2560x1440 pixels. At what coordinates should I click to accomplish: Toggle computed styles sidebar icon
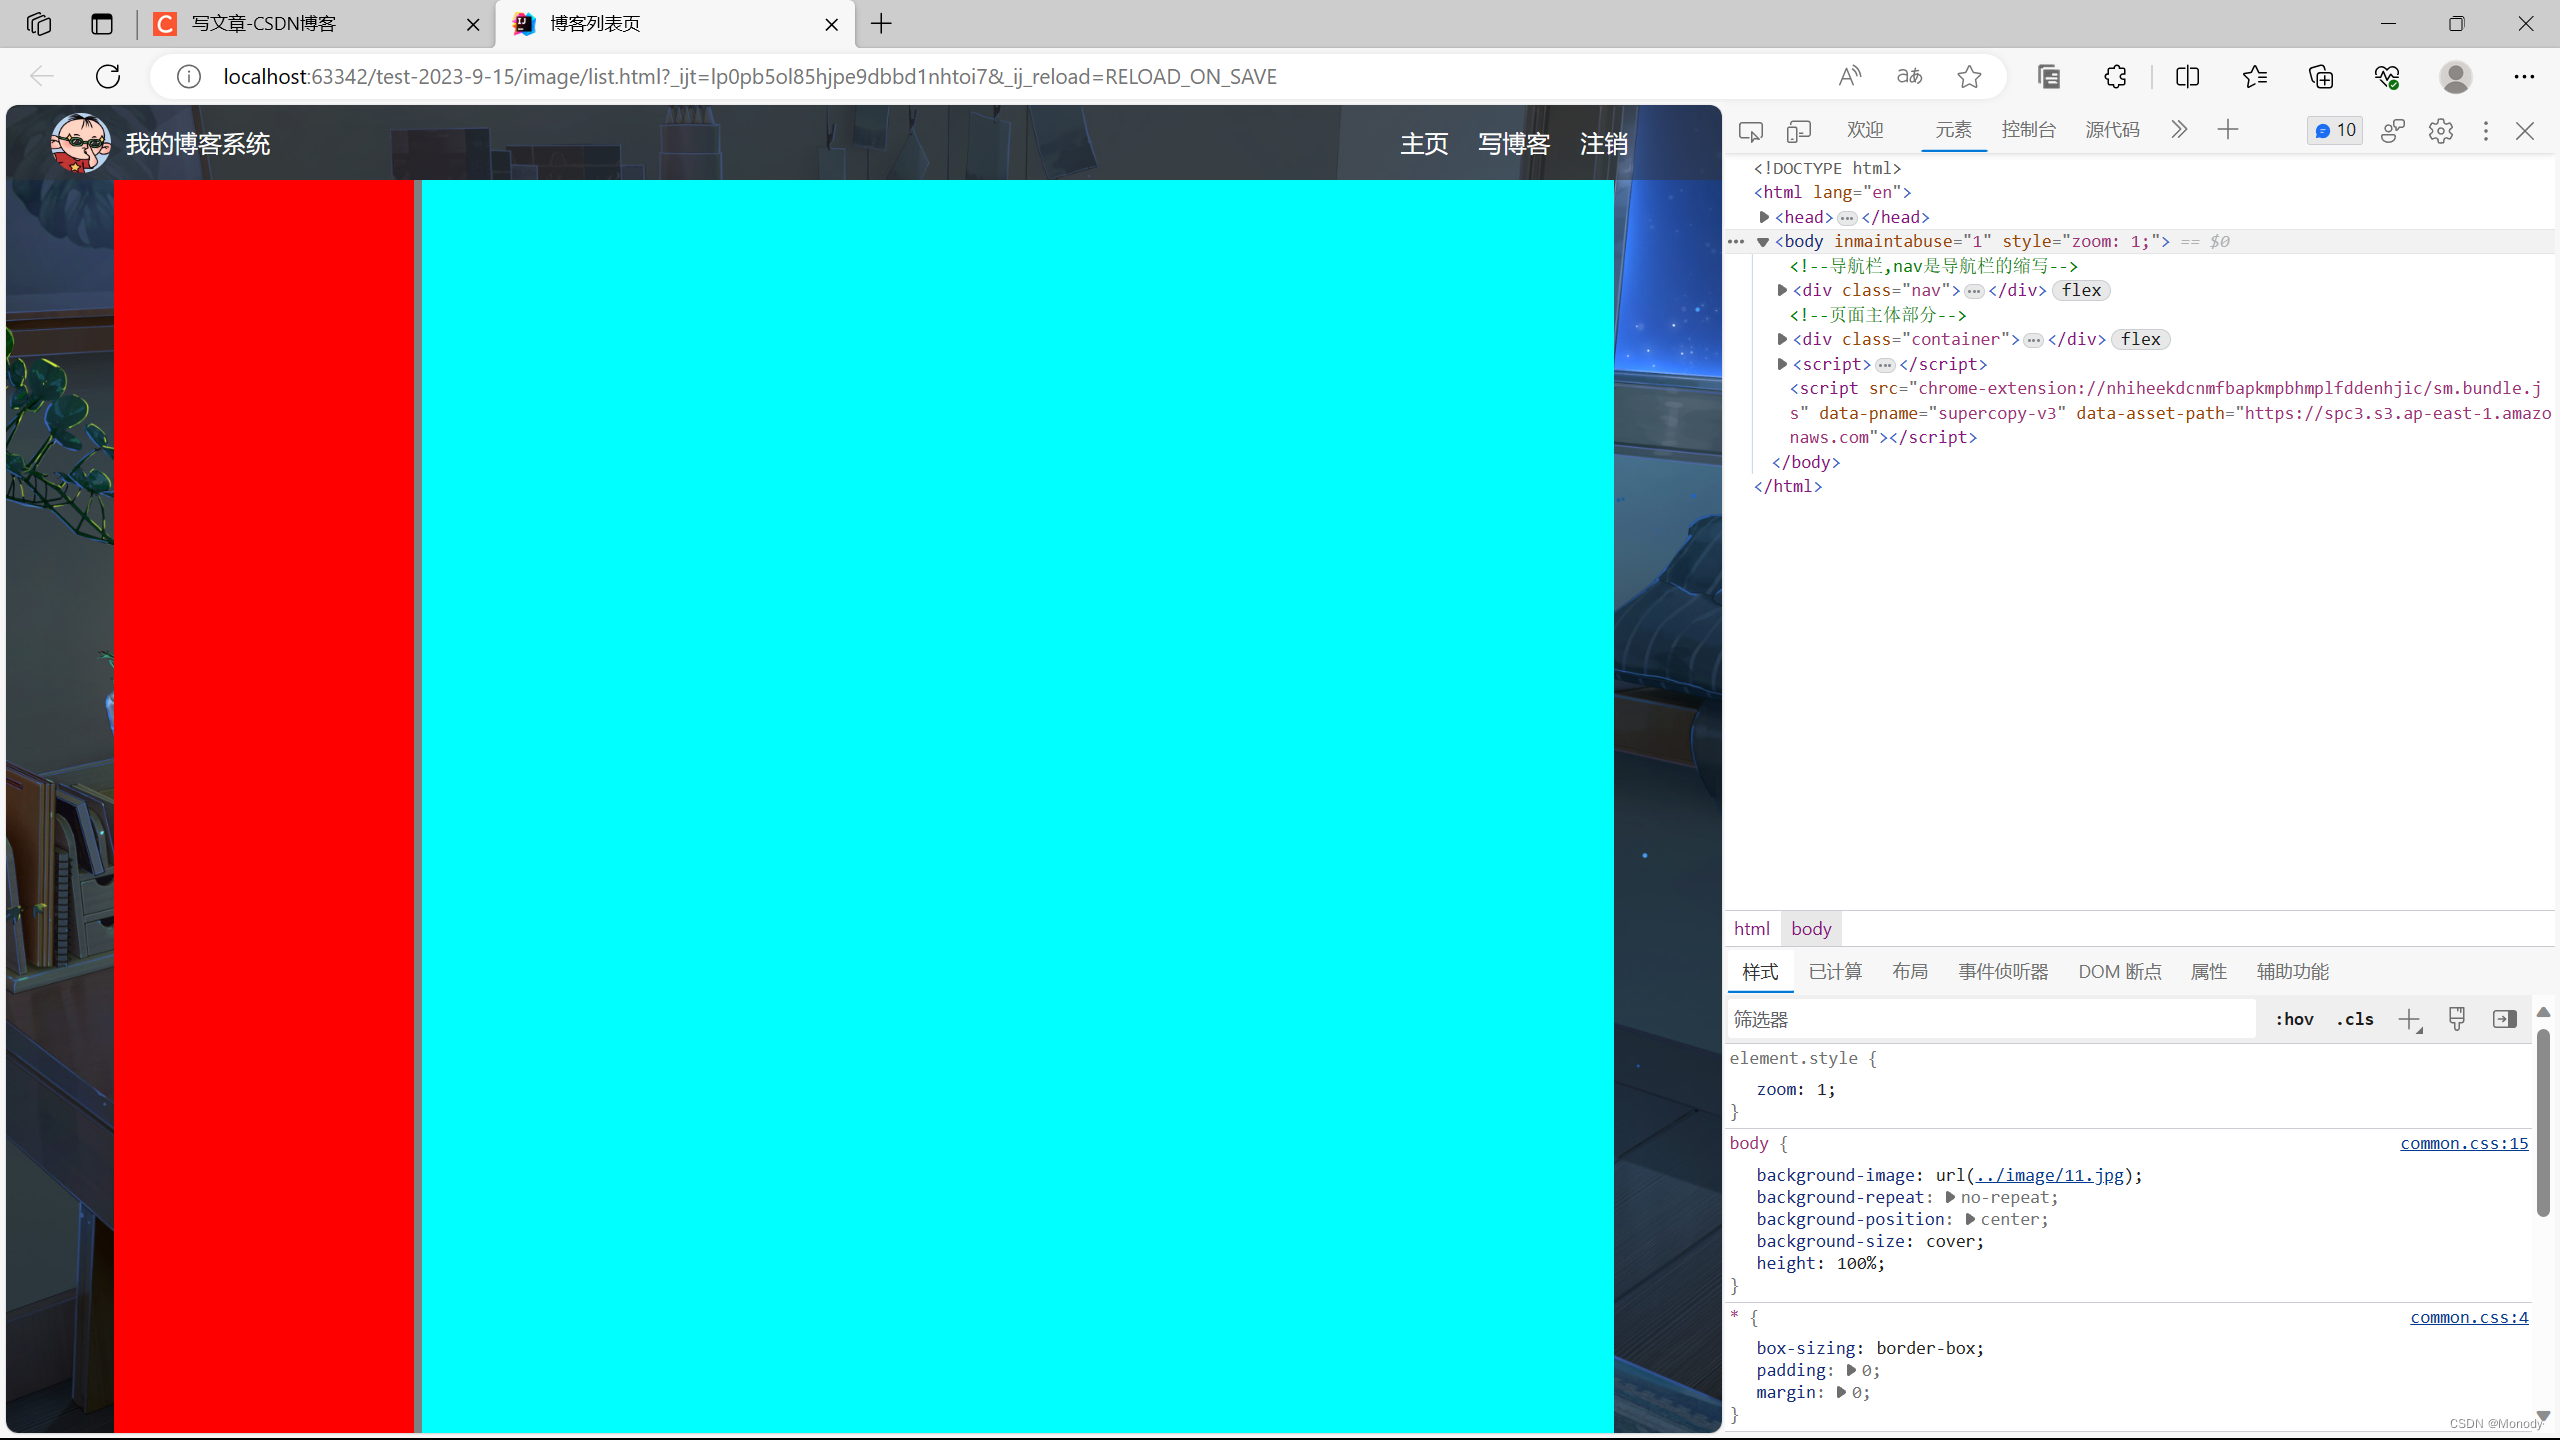2505,1019
